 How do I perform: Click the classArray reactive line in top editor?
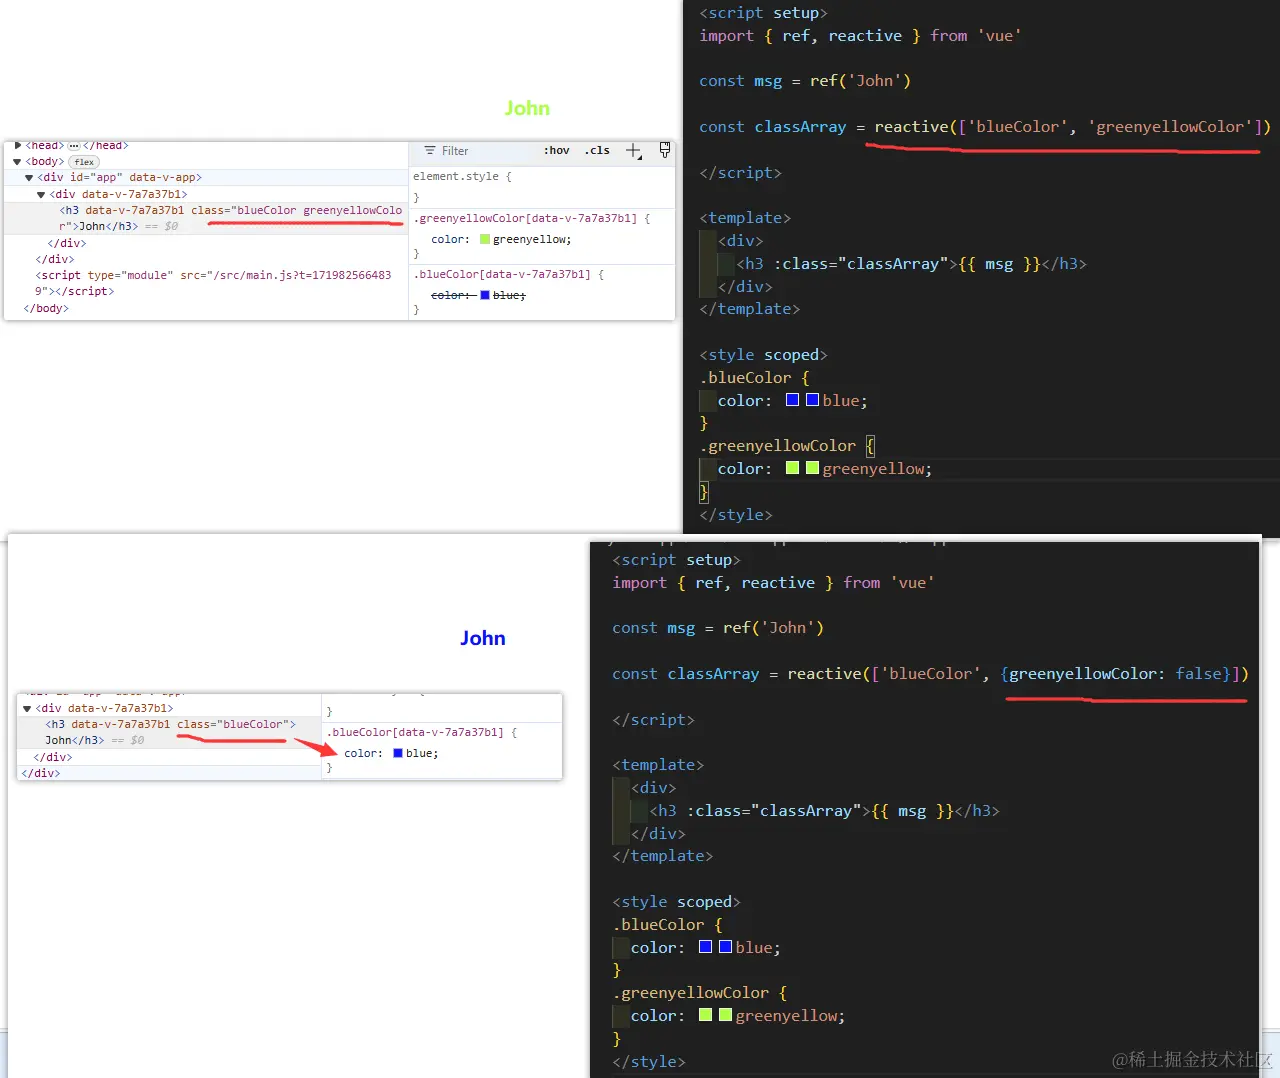pyautogui.click(x=985, y=127)
